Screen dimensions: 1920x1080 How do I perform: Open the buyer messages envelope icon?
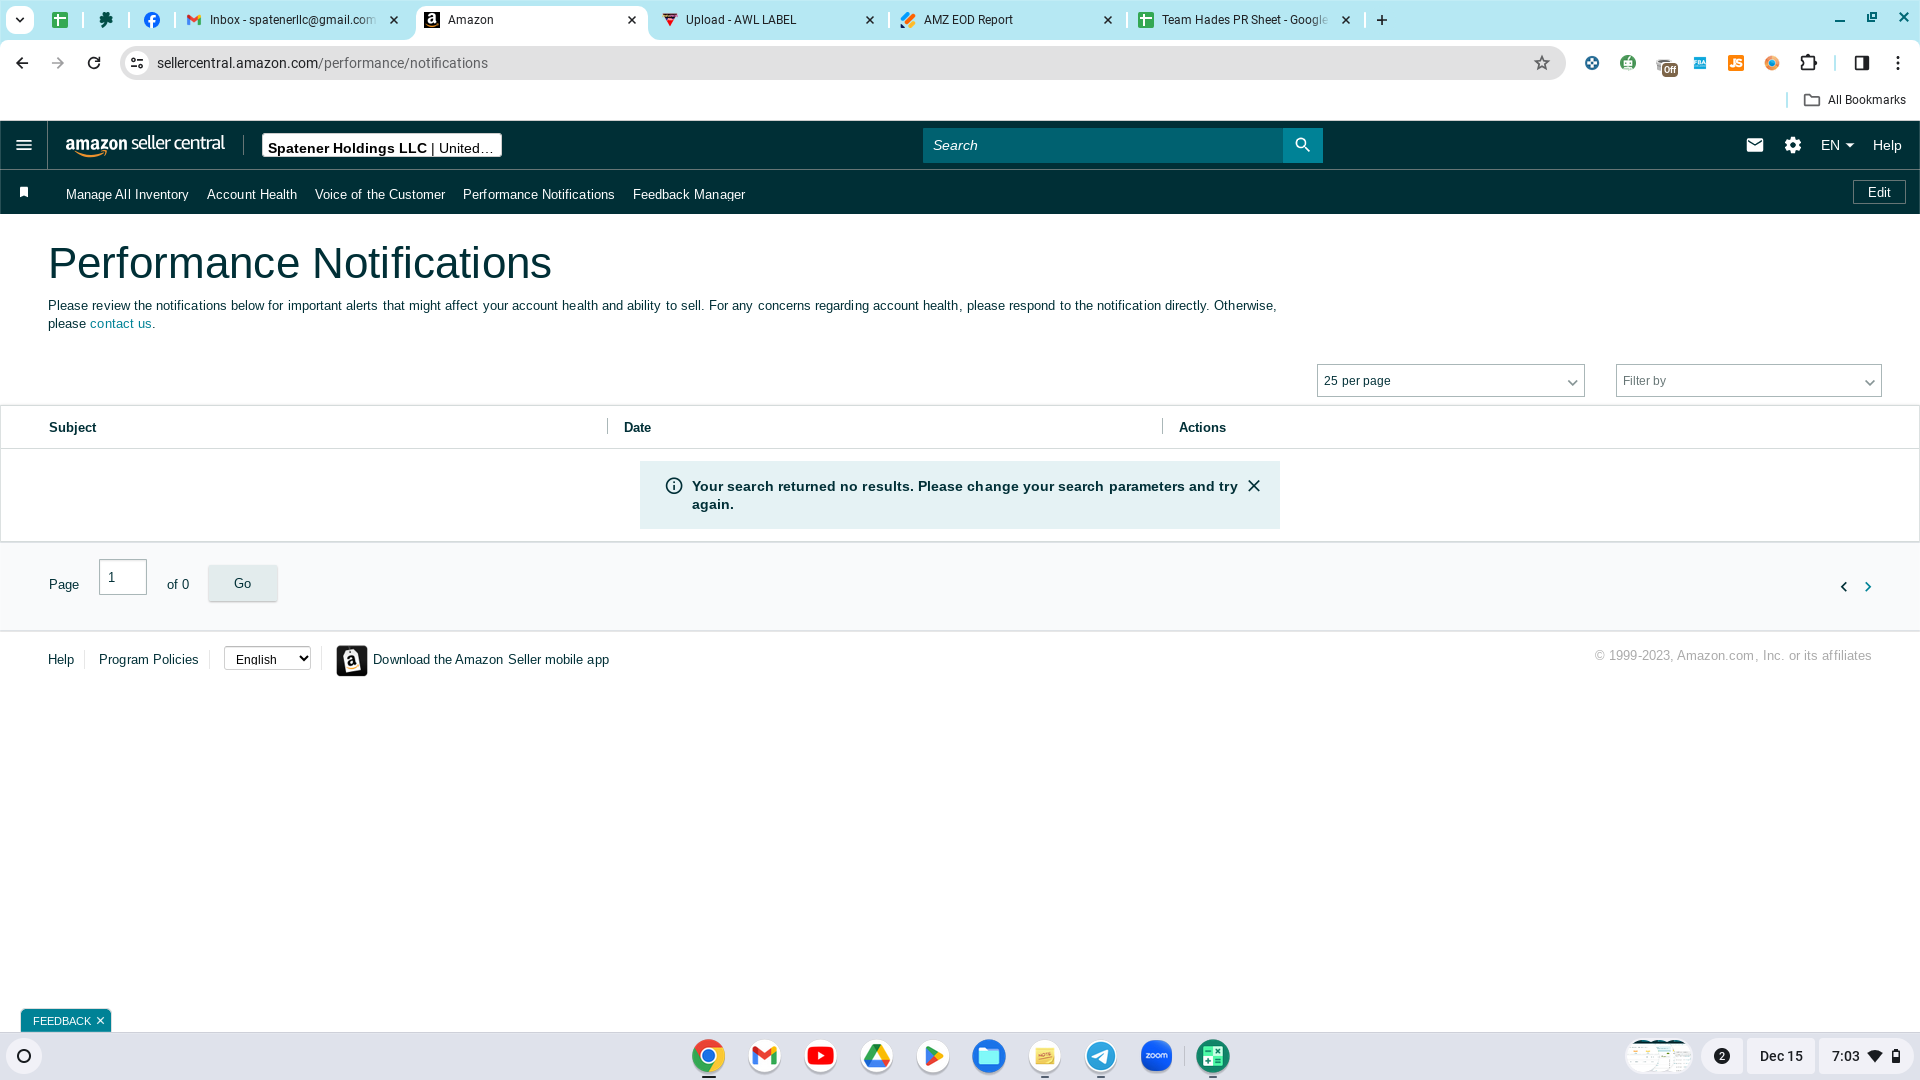click(x=1755, y=145)
